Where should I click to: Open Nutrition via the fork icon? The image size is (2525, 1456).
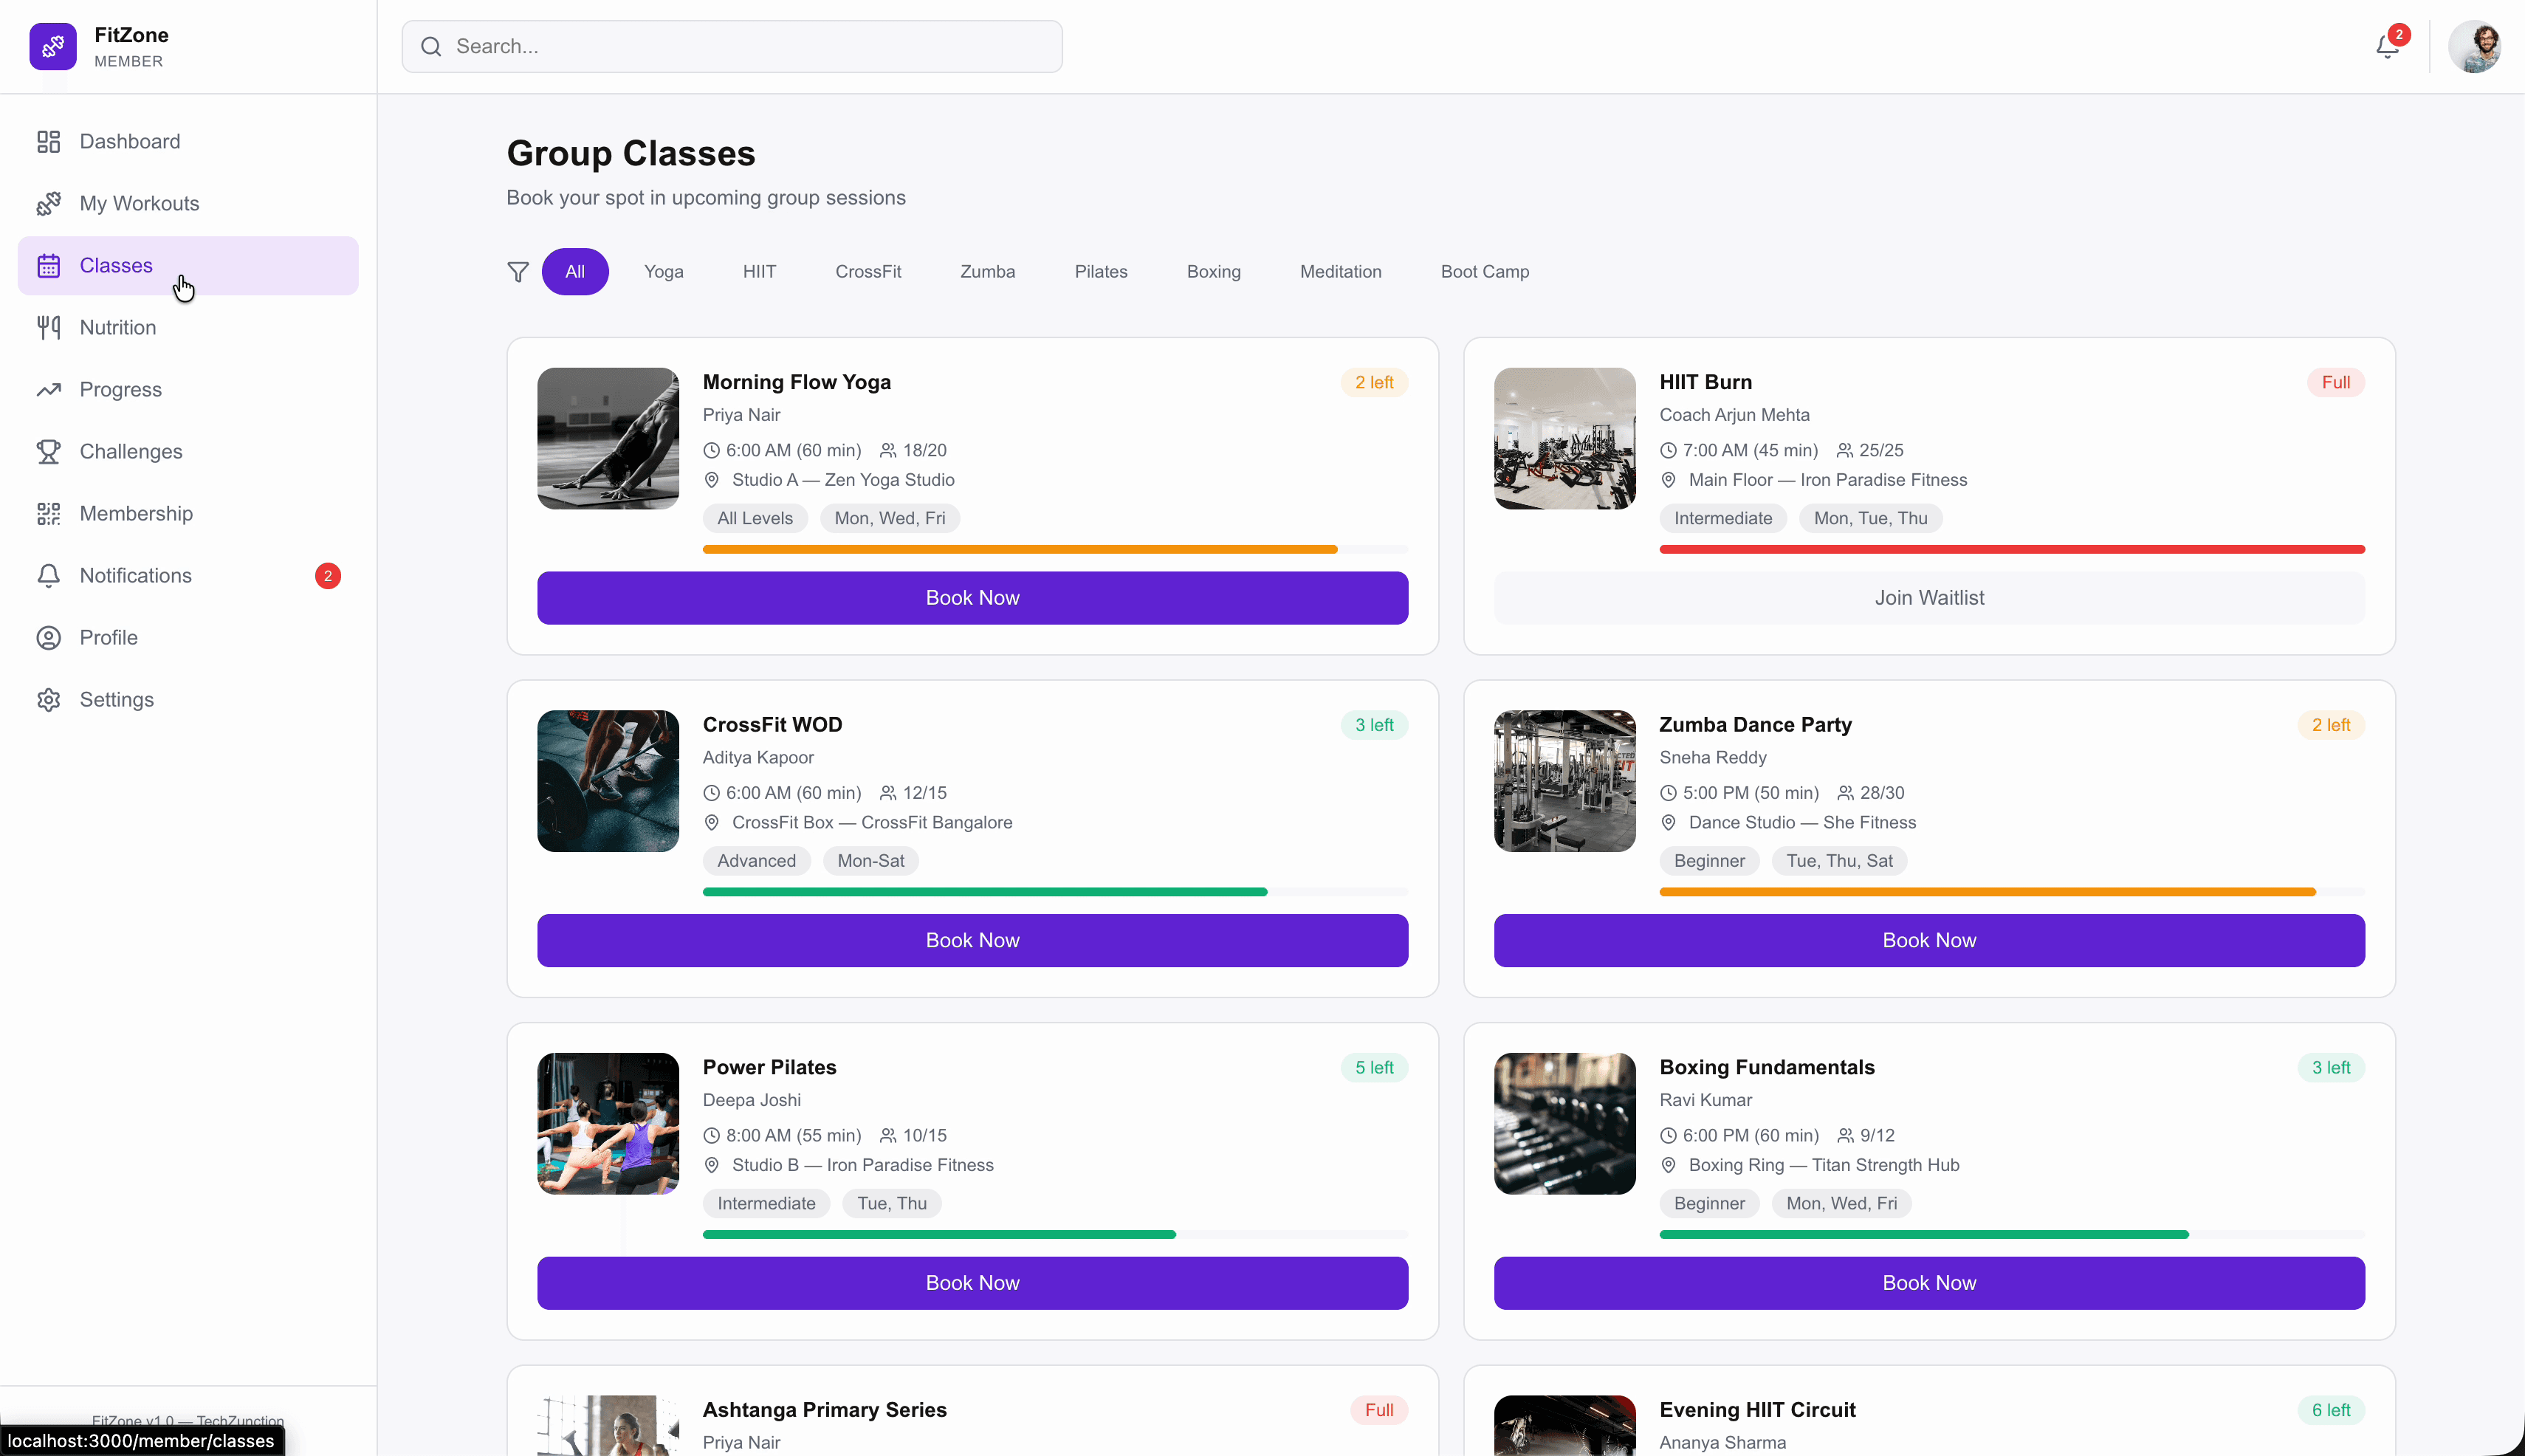[x=48, y=327]
